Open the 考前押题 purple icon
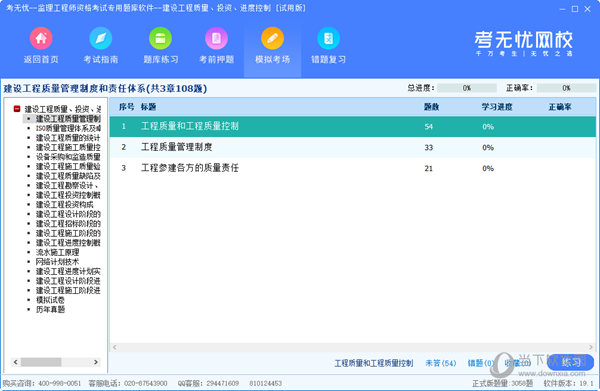This screenshot has height=391, width=600. point(217,38)
